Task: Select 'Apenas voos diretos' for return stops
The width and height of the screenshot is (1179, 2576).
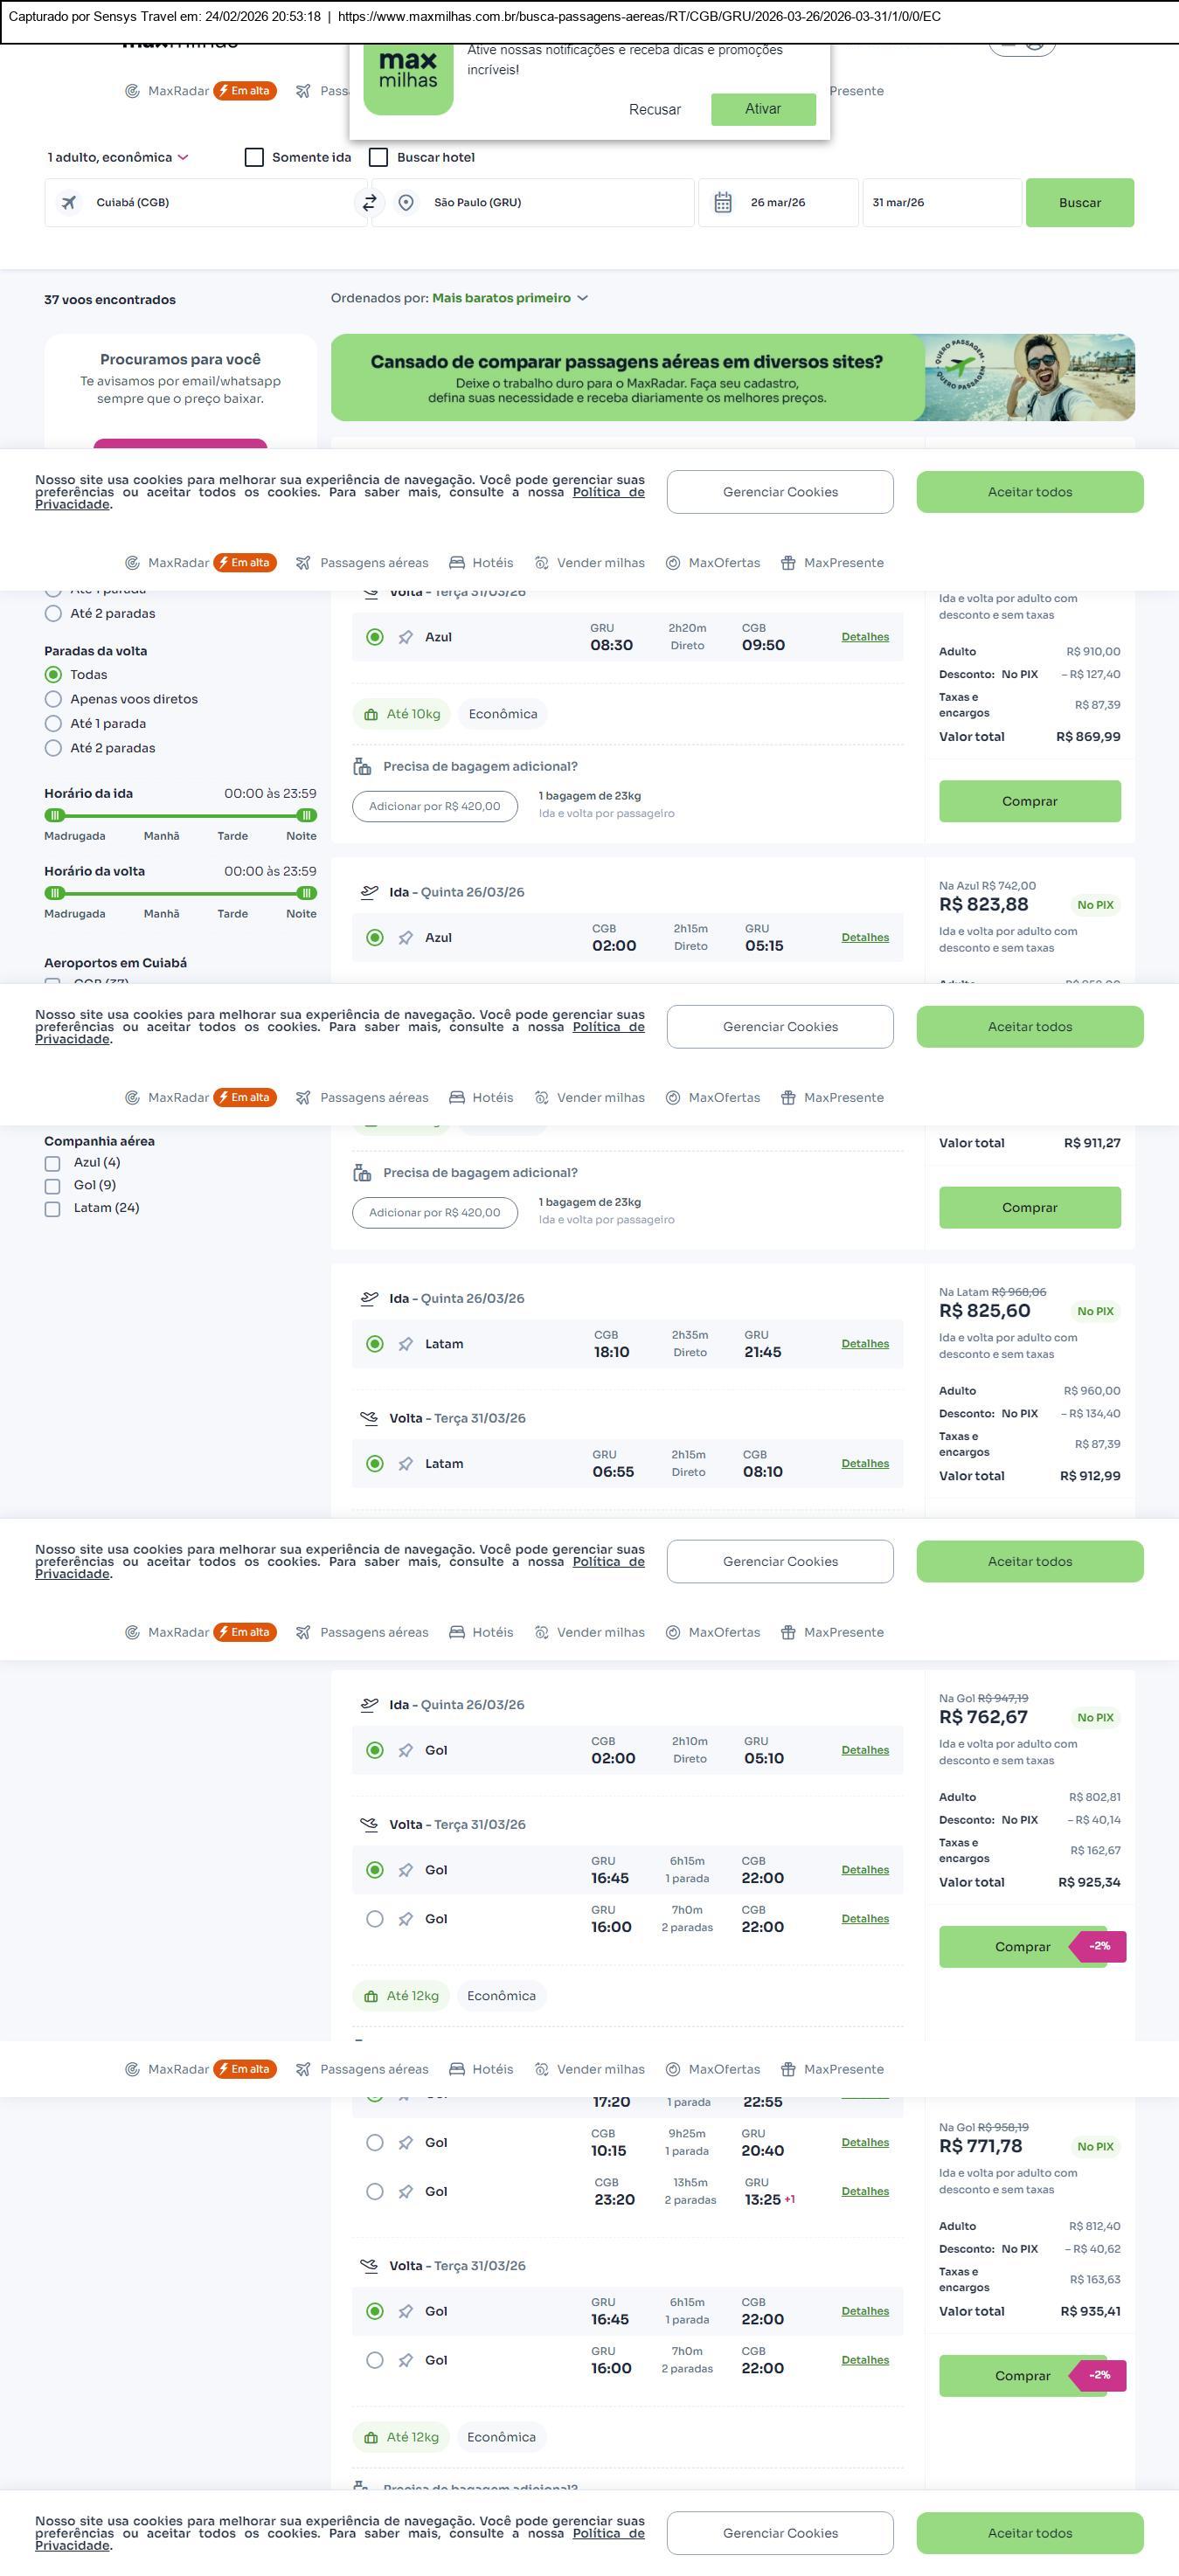Action: point(54,700)
